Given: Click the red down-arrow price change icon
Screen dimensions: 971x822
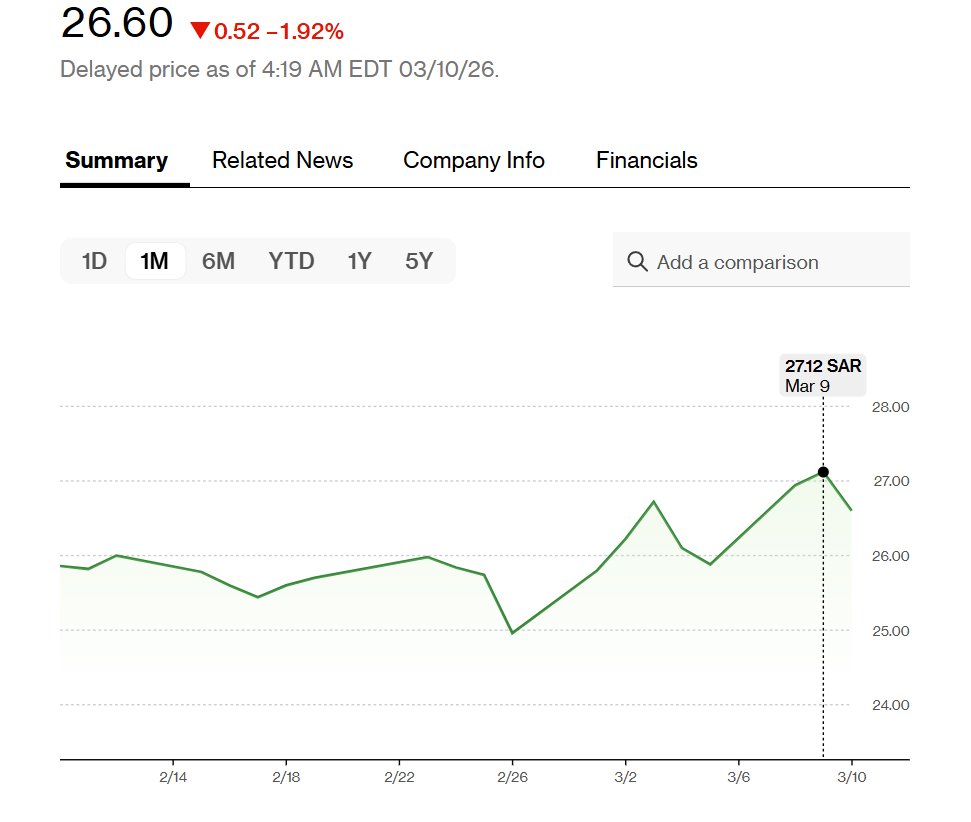Looking at the screenshot, I should click(x=200, y=31).
